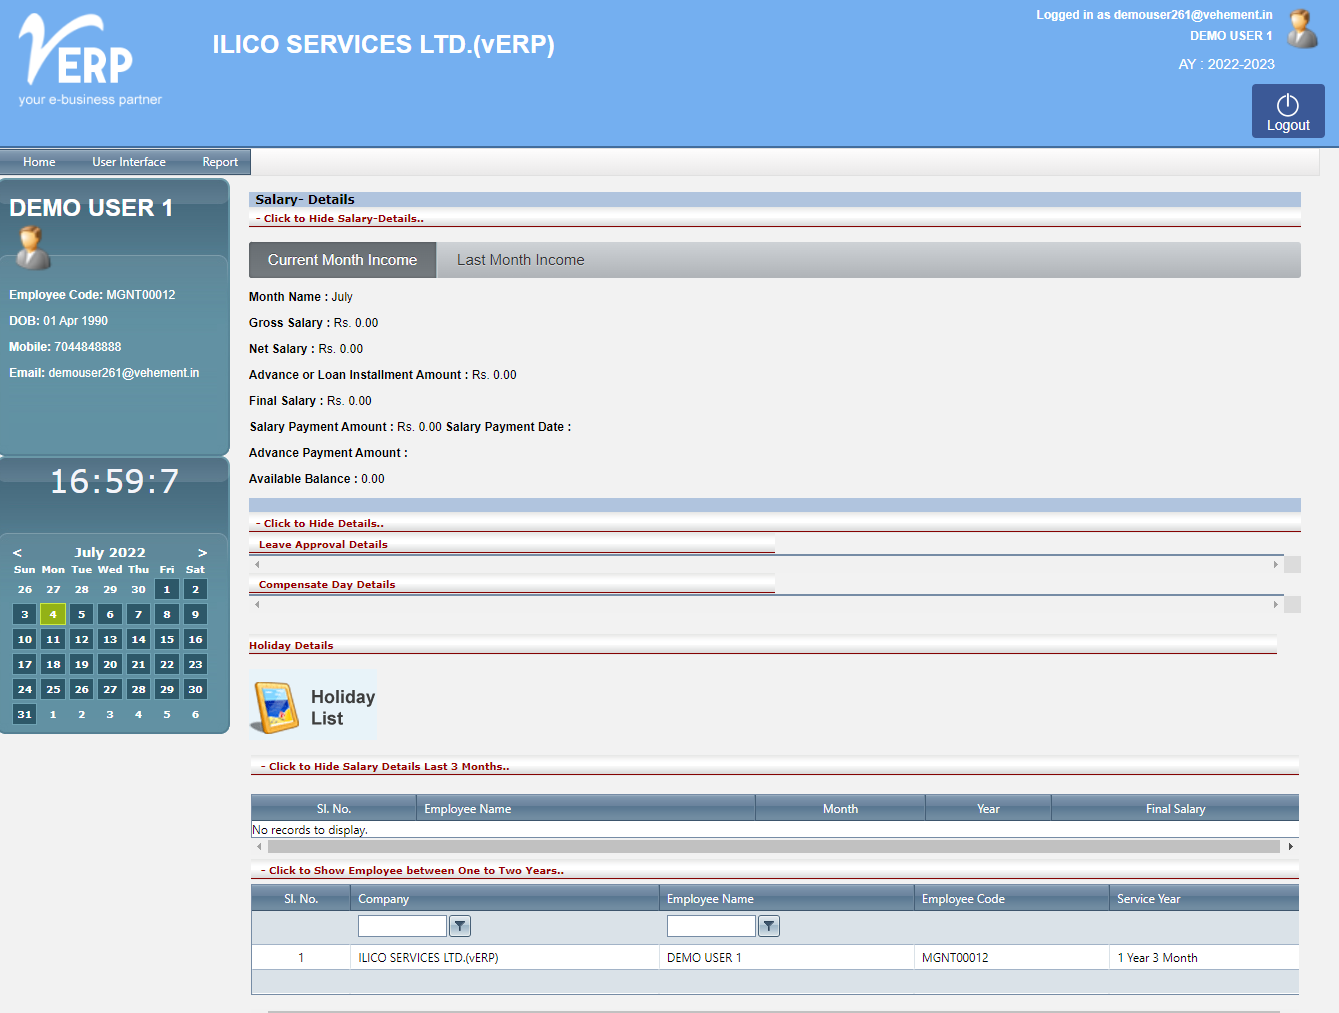The height and width of the screenshot is (1013, 1339).
Task: Open the Company column filter icon
Action: tap(460, 926)
